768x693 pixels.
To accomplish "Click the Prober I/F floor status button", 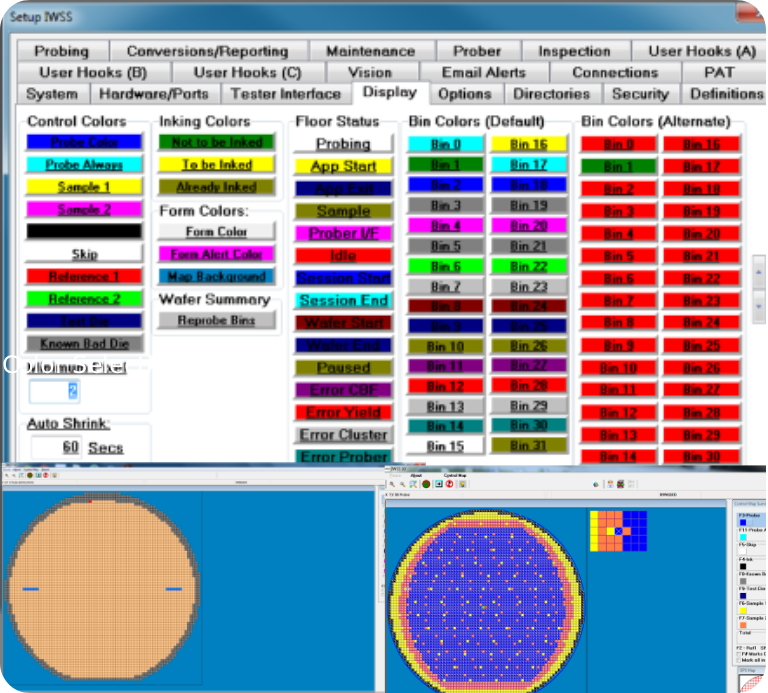I will tap(343, 233).
